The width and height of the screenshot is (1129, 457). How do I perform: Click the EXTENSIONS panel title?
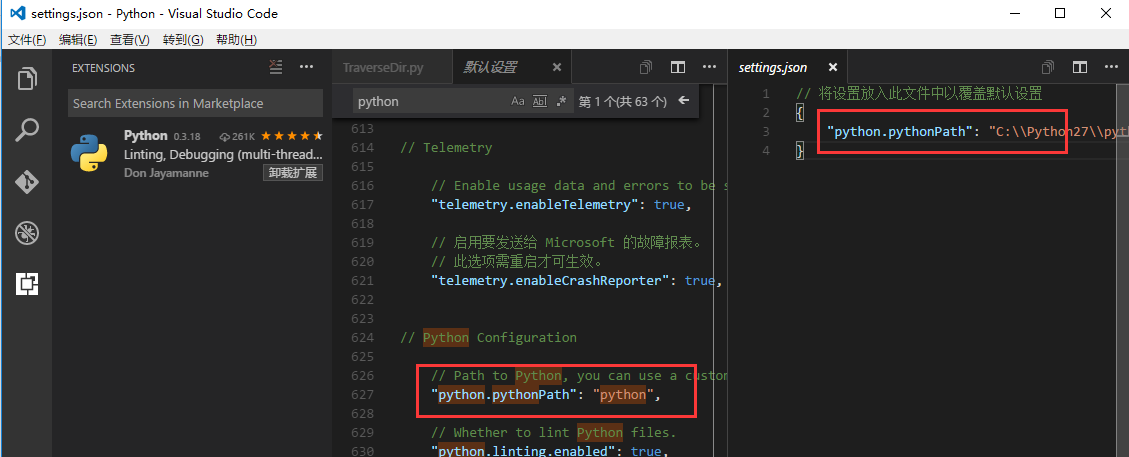point(104,68)
